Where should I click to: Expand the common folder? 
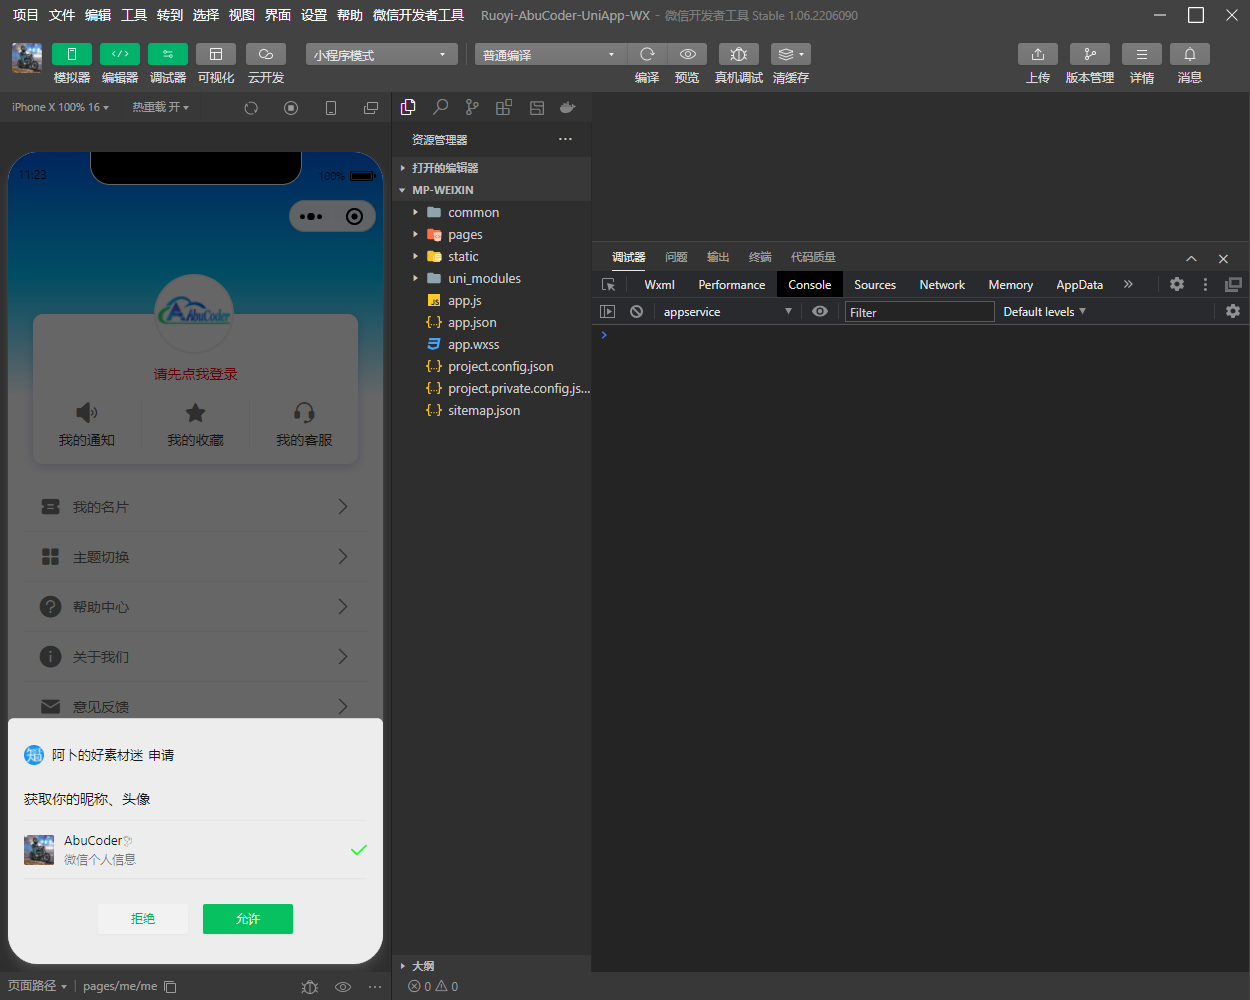pyautogui.click(x=491, y=212)
